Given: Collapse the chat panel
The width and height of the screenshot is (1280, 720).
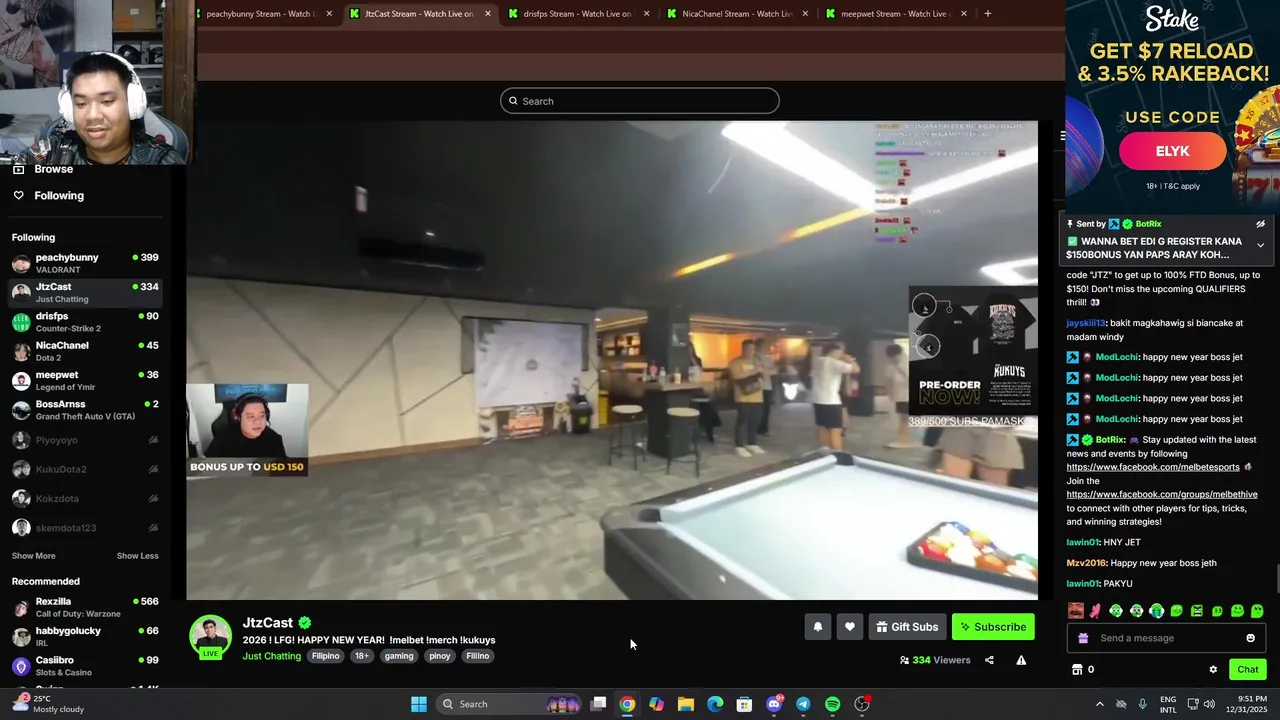Looking at the screenshot, I should tap(1062, 136).
